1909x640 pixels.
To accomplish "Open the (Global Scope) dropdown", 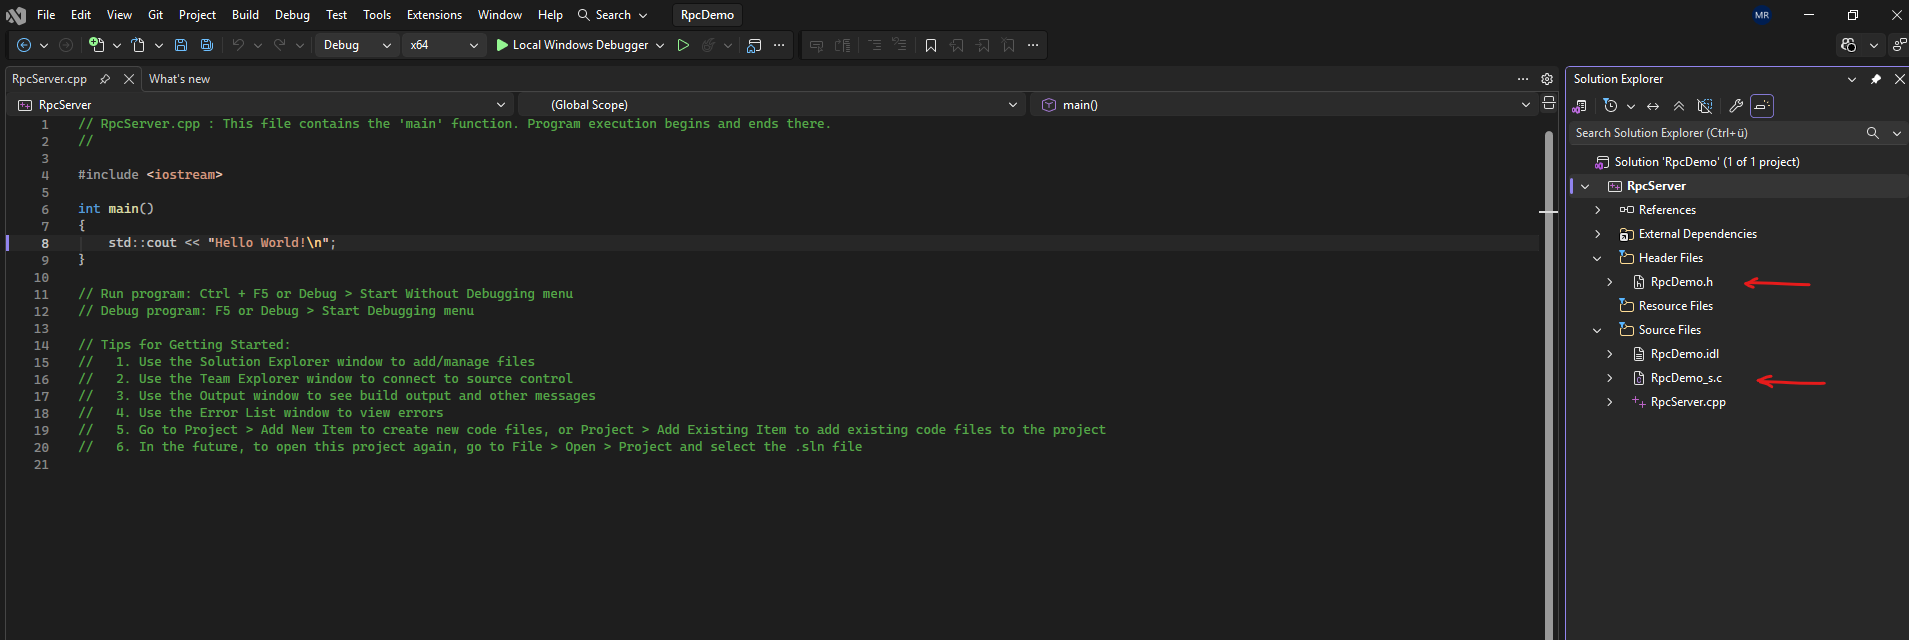I will click(774, 105).
